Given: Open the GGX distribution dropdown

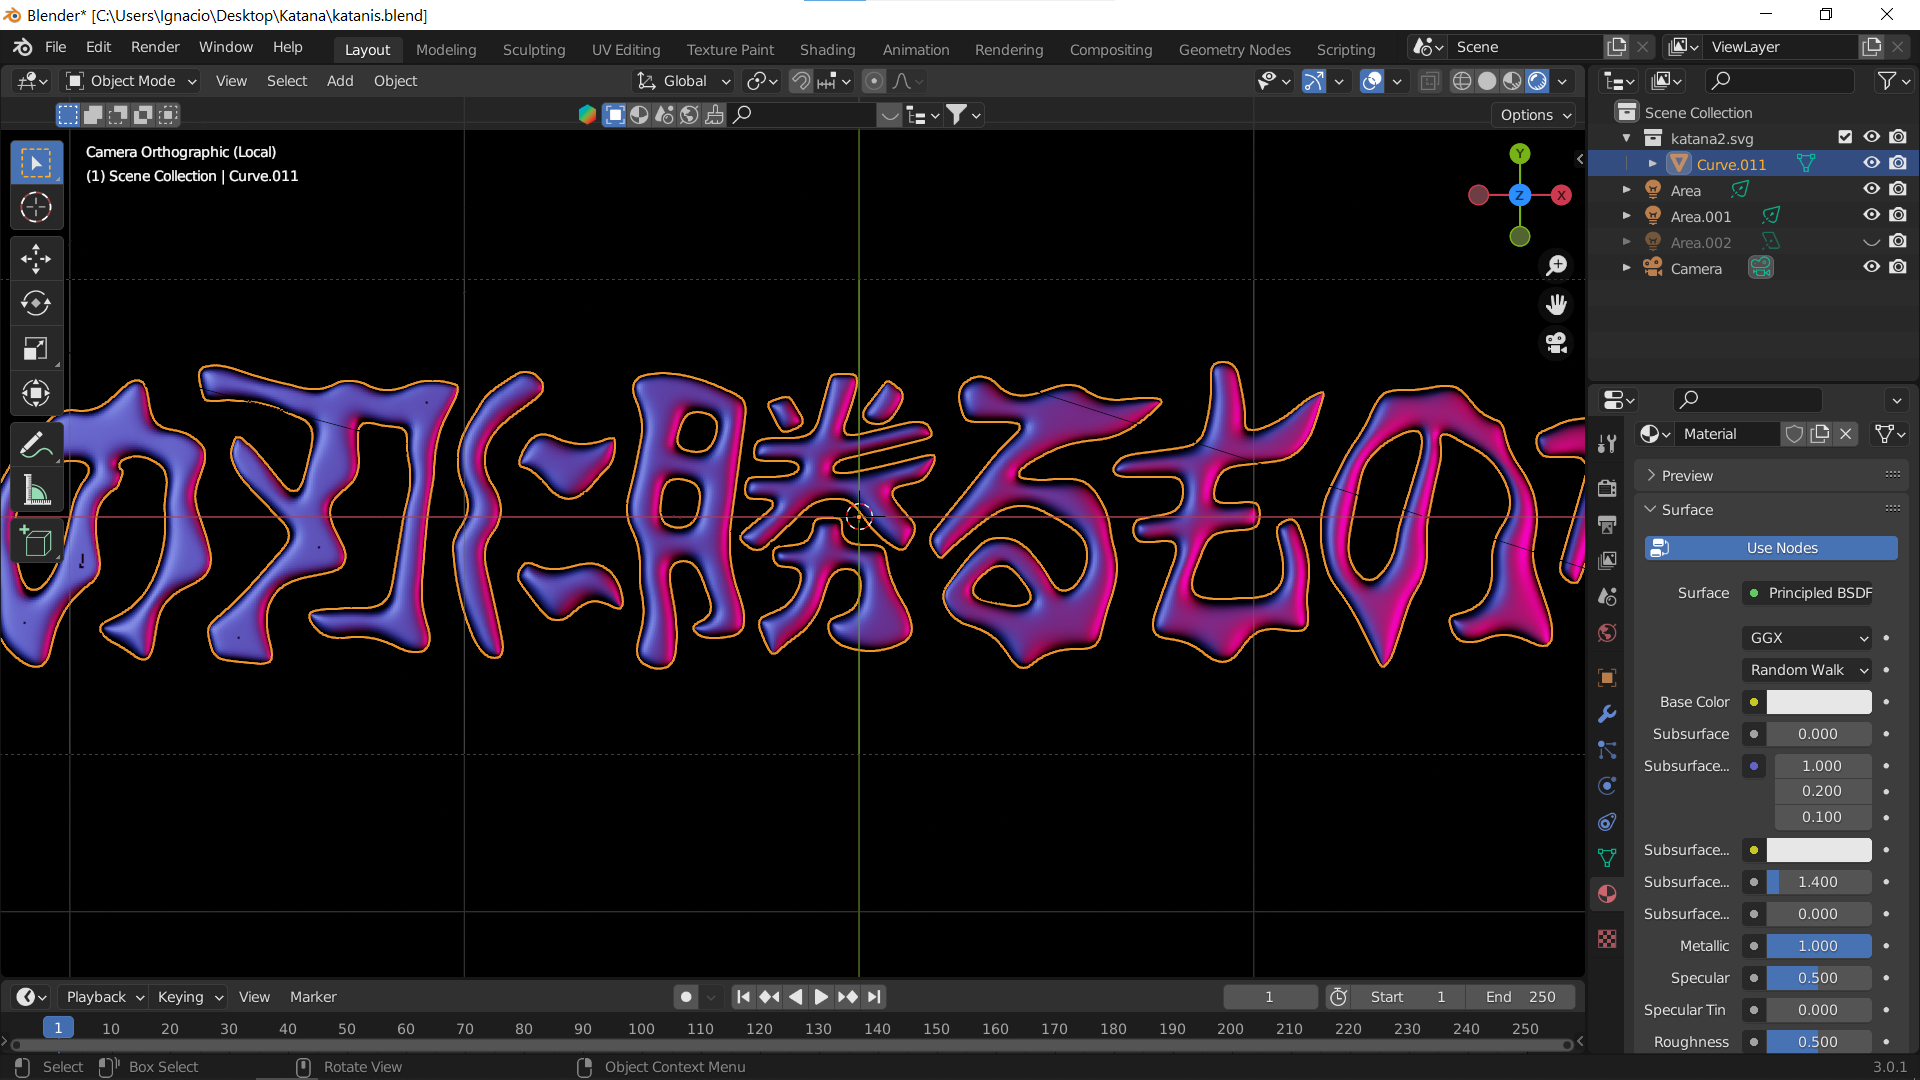Looking at the screenshot, I should tap(1807, 638).
